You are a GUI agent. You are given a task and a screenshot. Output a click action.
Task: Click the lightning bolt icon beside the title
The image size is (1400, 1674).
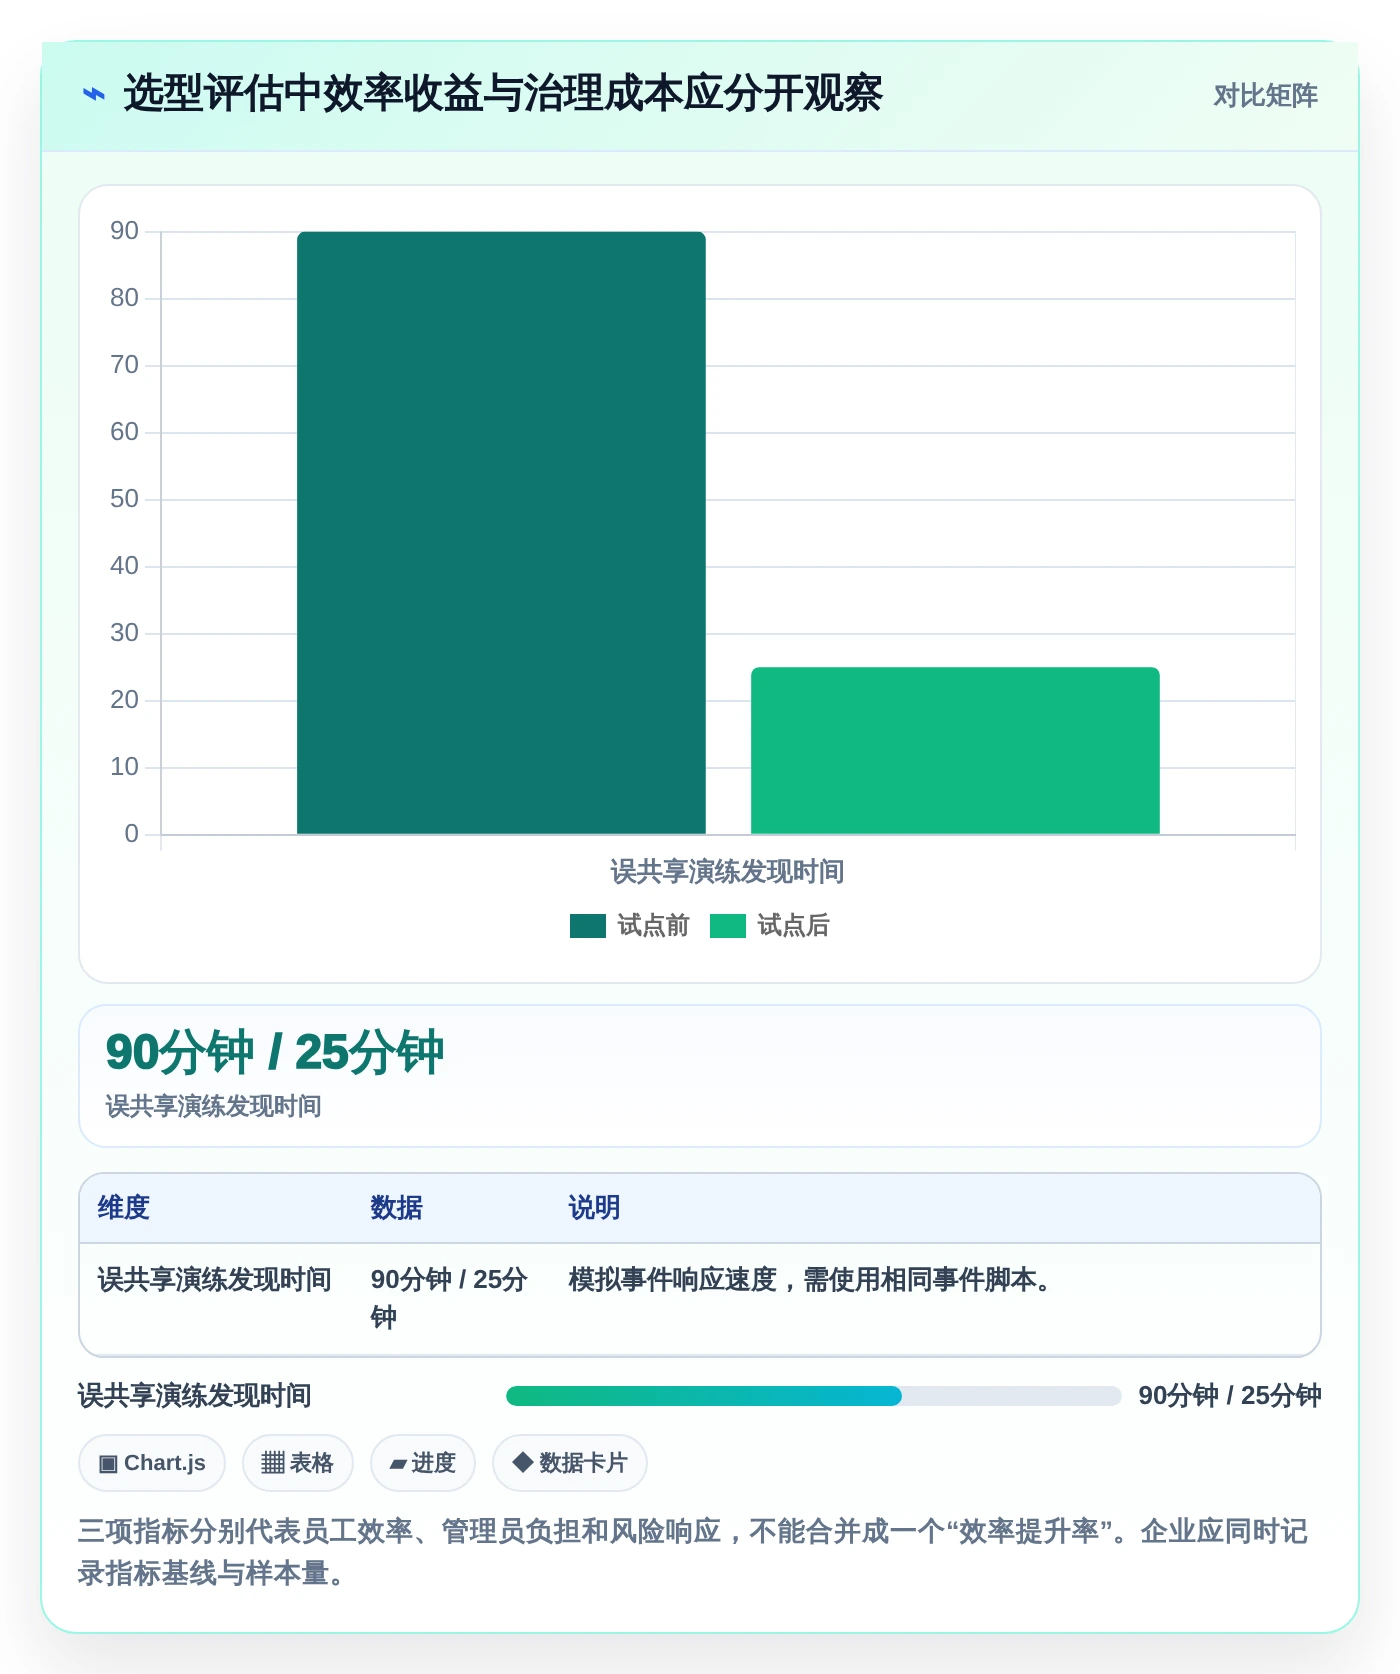93,95
